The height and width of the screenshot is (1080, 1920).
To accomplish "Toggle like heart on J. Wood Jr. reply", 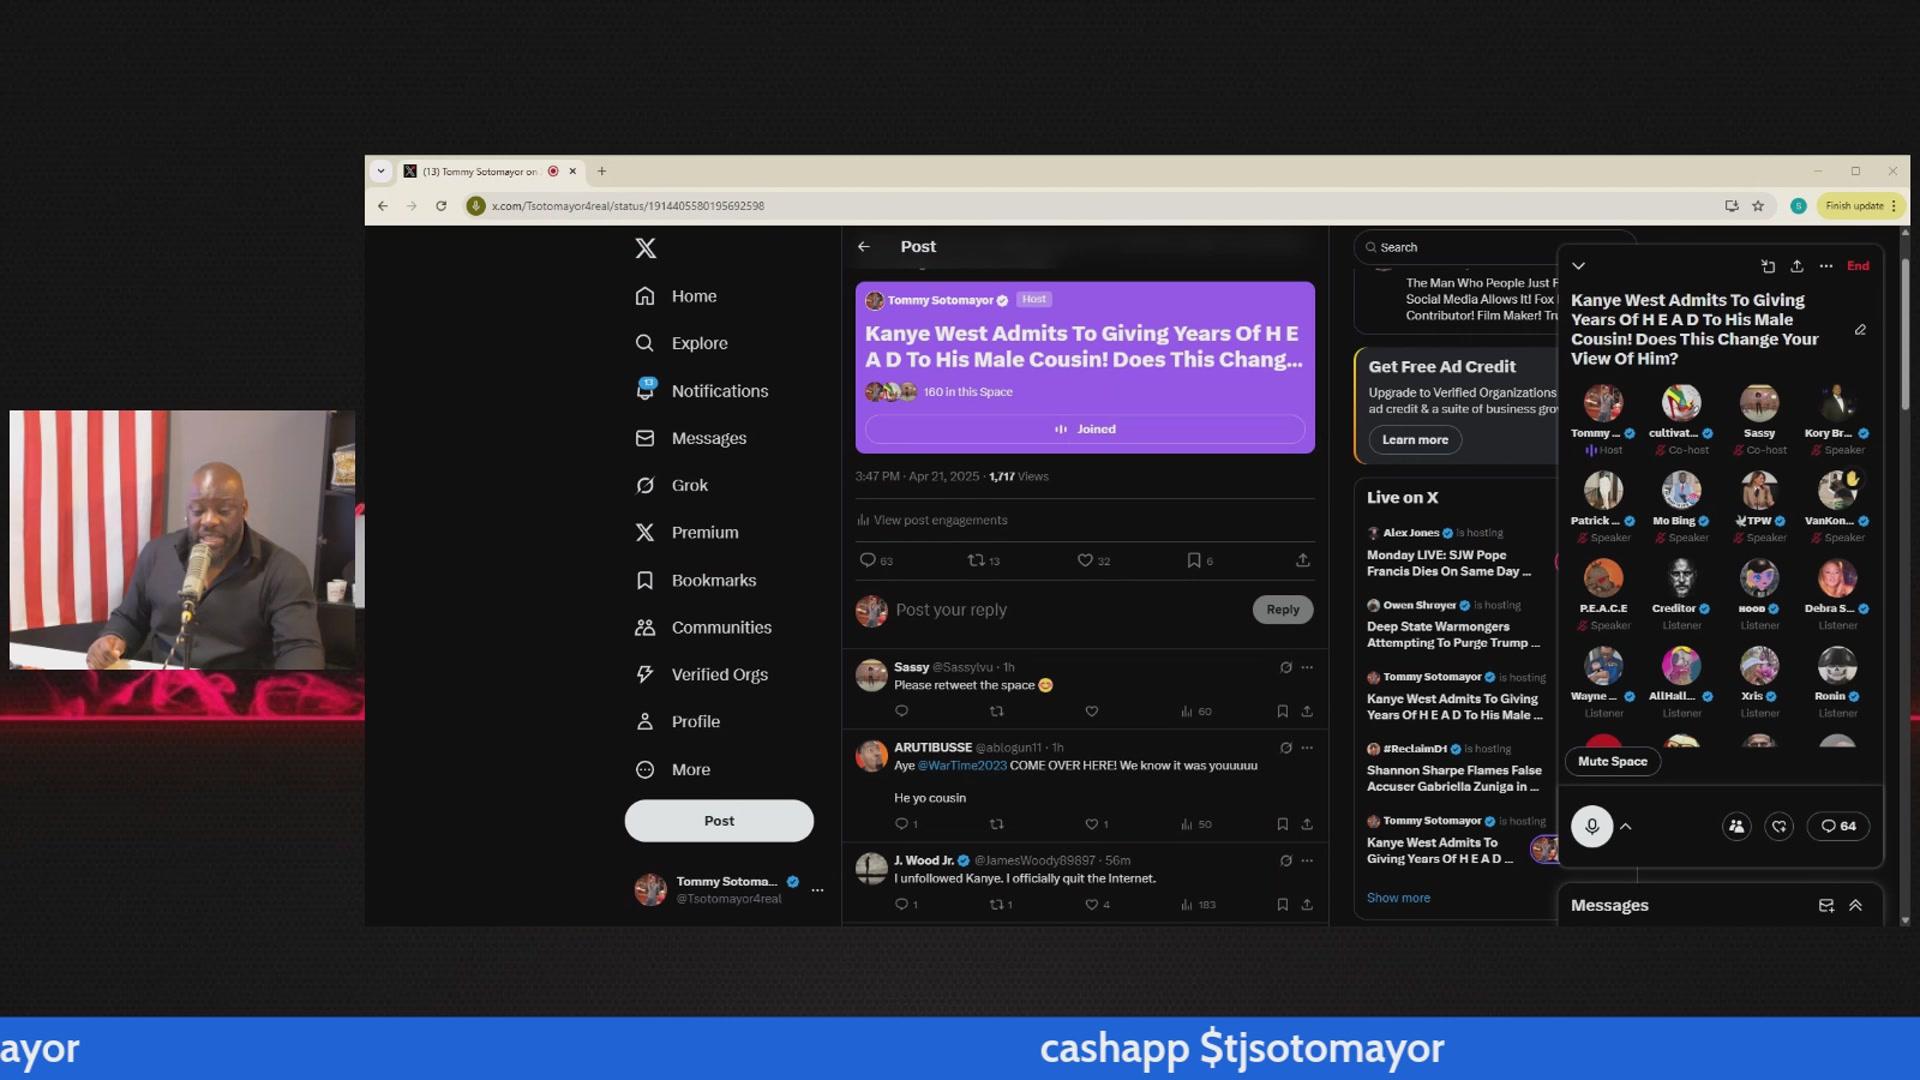I will tap(1092, 904).
